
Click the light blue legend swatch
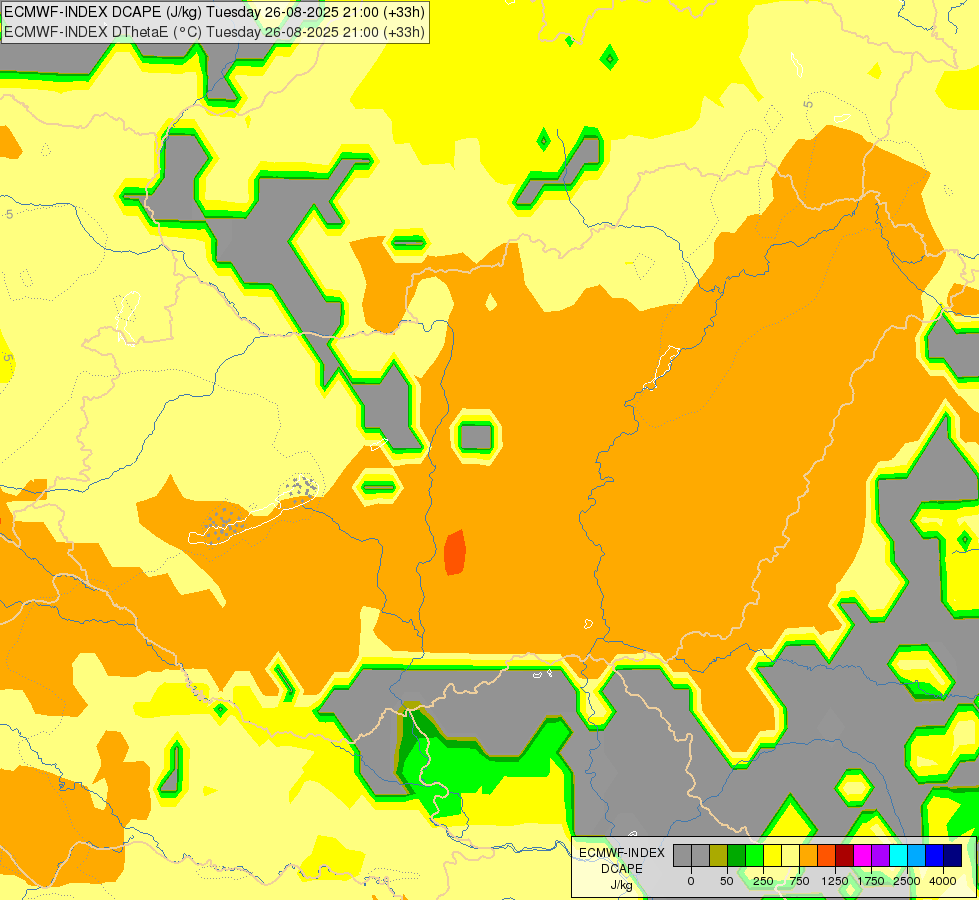[x=917, y=855]
